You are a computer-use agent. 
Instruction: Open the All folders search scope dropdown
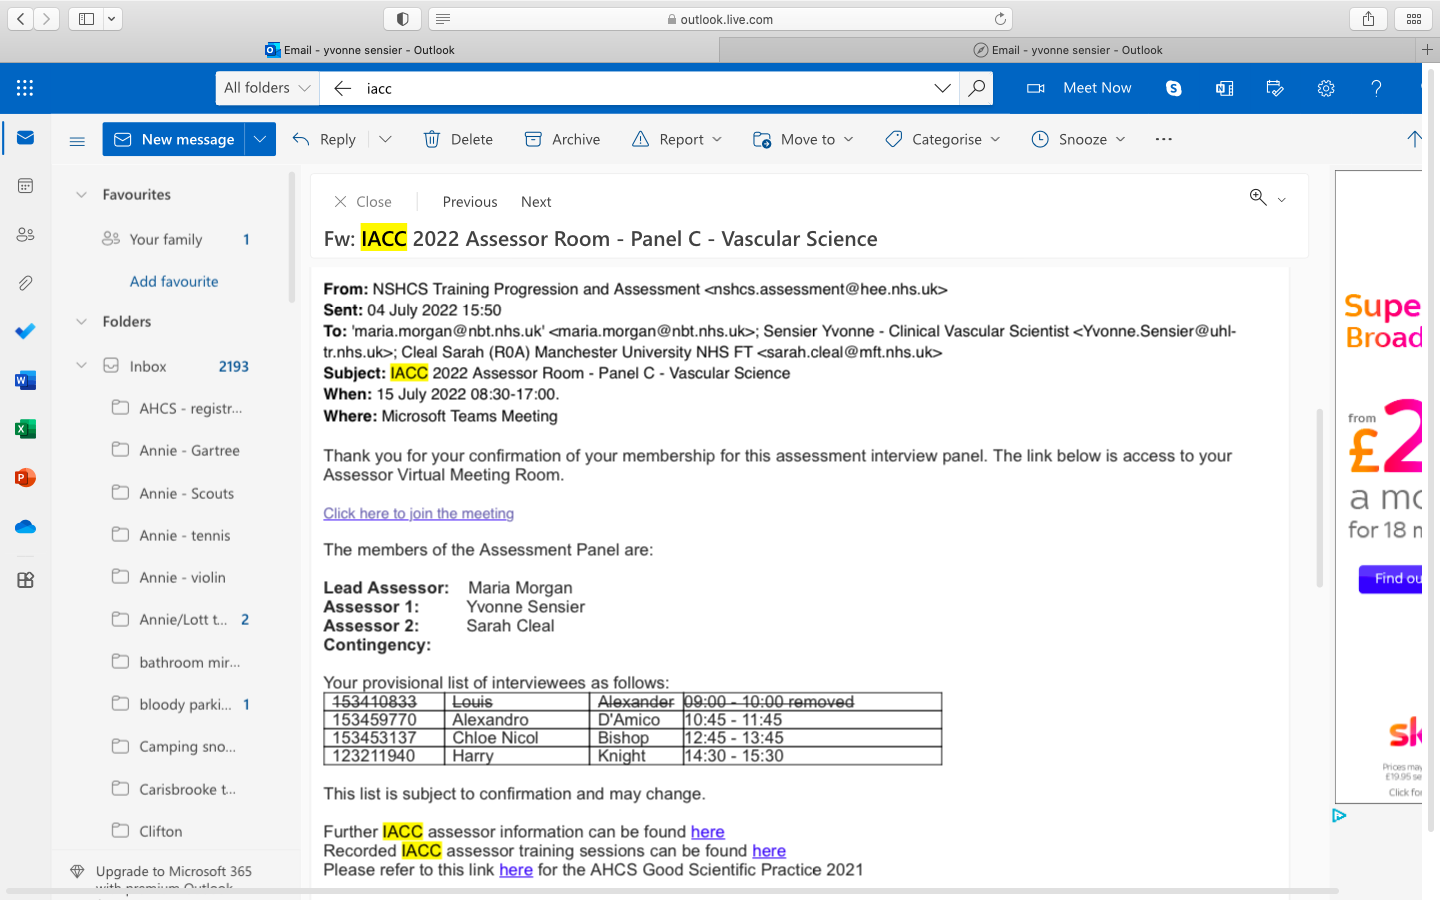click(x=267, y=88)
